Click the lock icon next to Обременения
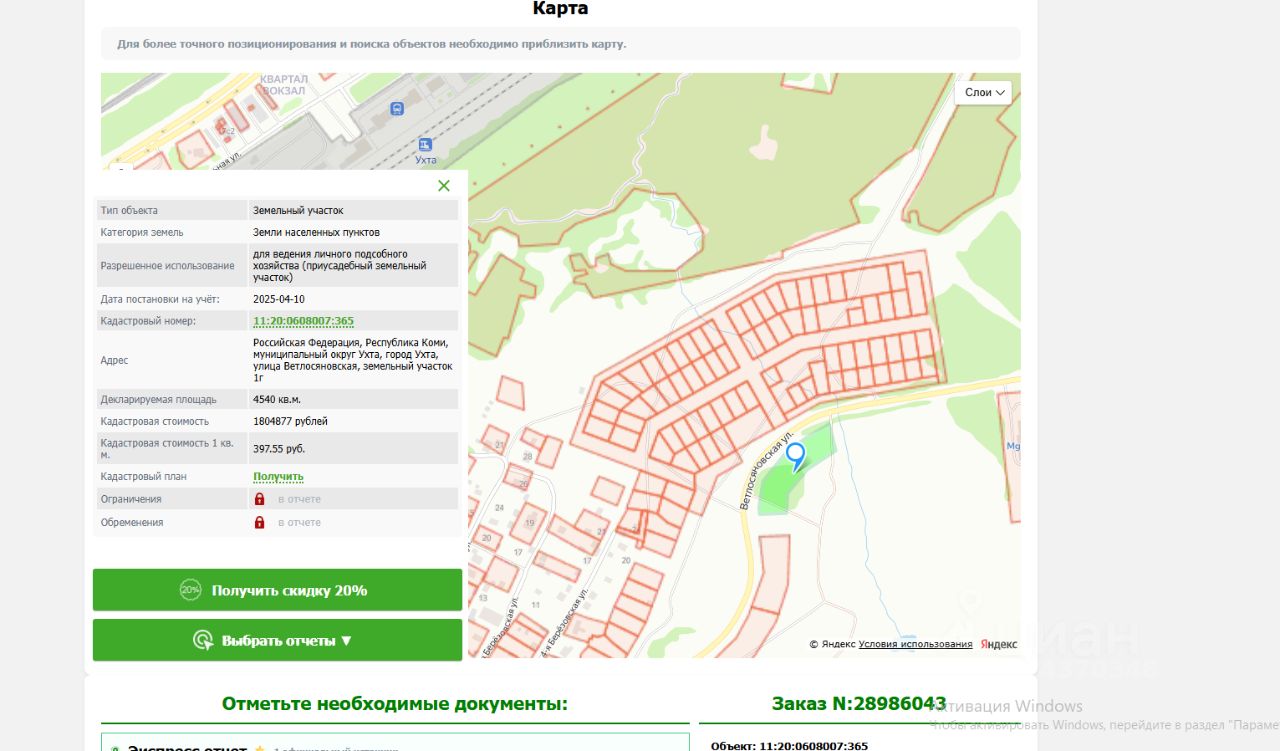 coord(259,522)
